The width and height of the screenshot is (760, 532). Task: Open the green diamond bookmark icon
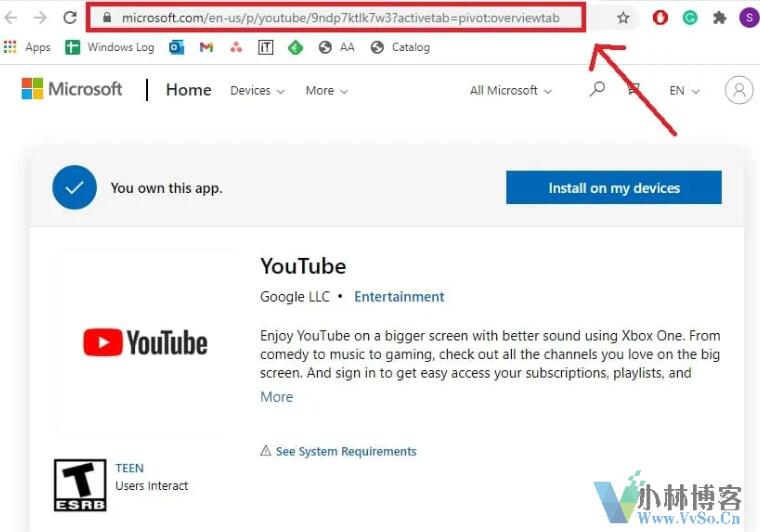point(295,47)
